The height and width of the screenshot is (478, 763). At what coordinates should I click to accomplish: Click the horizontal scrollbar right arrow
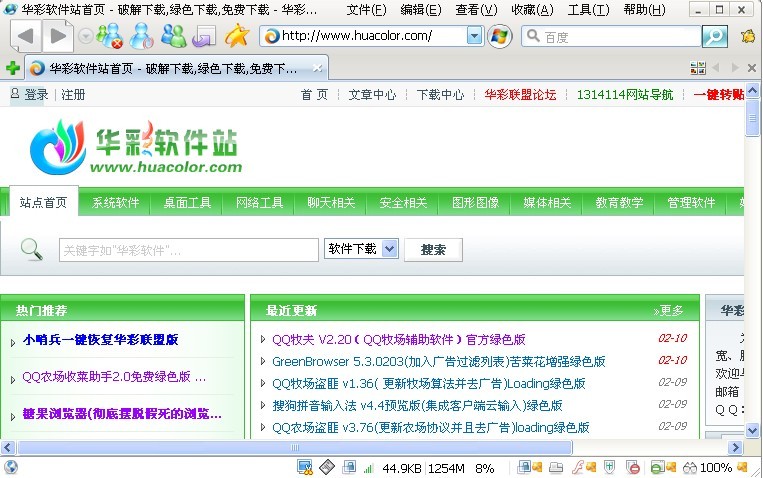pyautogui.click(x=735, y=447)
